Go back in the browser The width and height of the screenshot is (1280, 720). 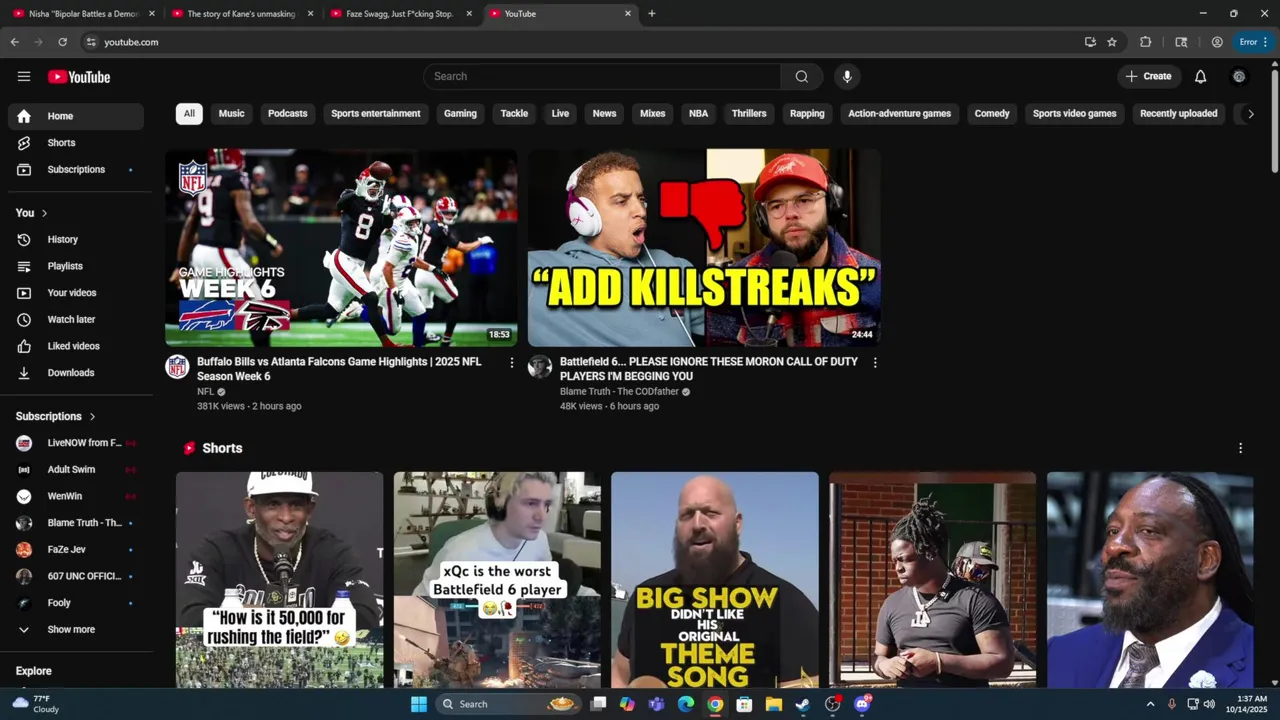(14, 42)
